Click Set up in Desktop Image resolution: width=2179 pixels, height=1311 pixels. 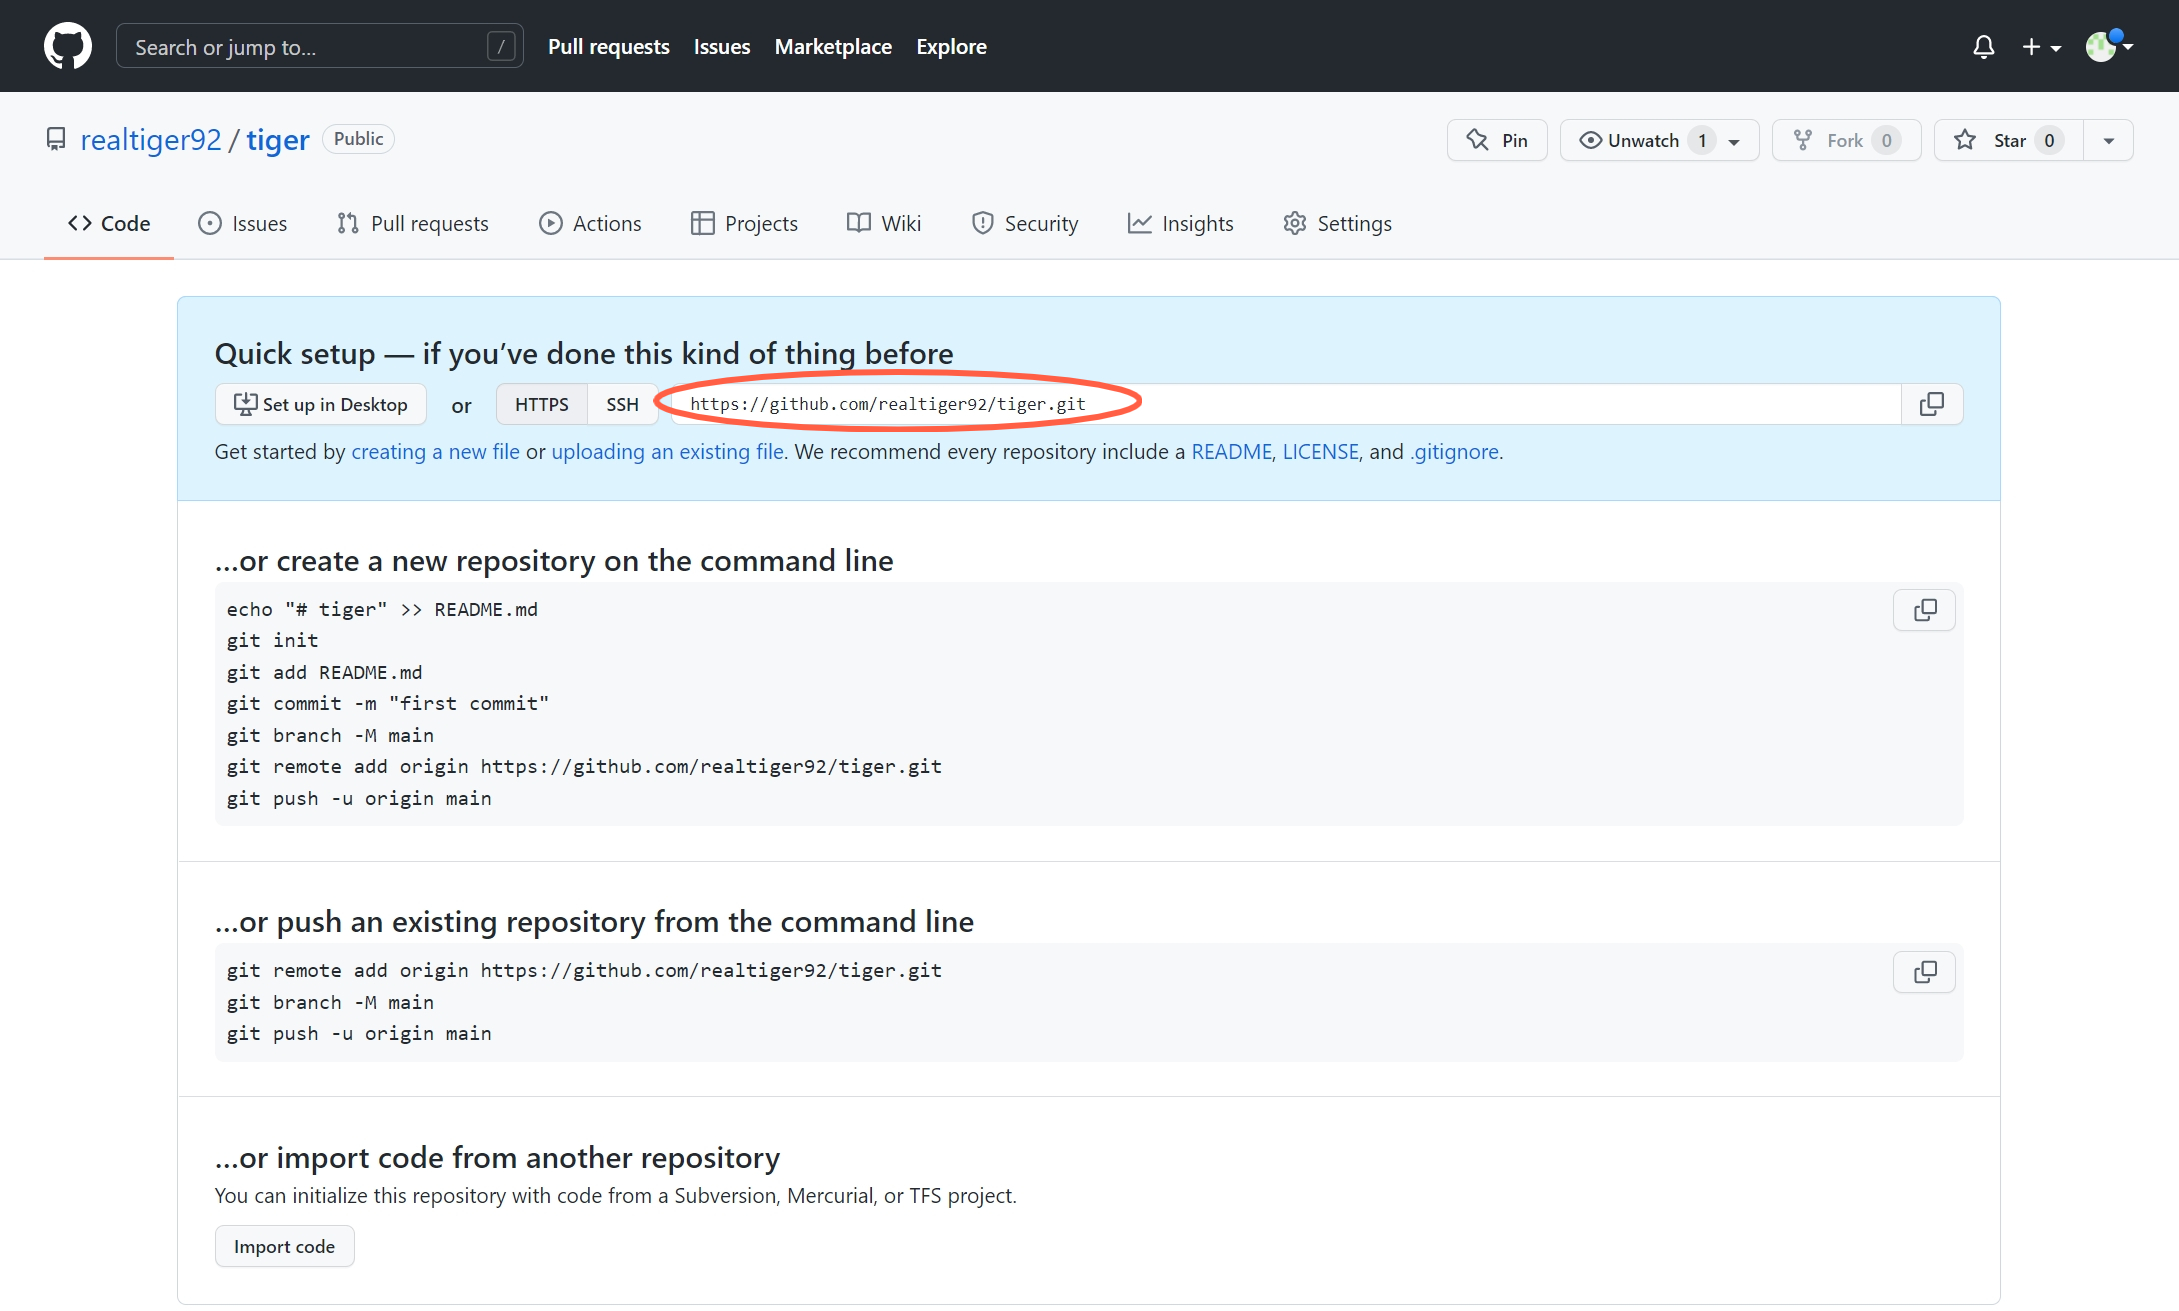(321, 404)
